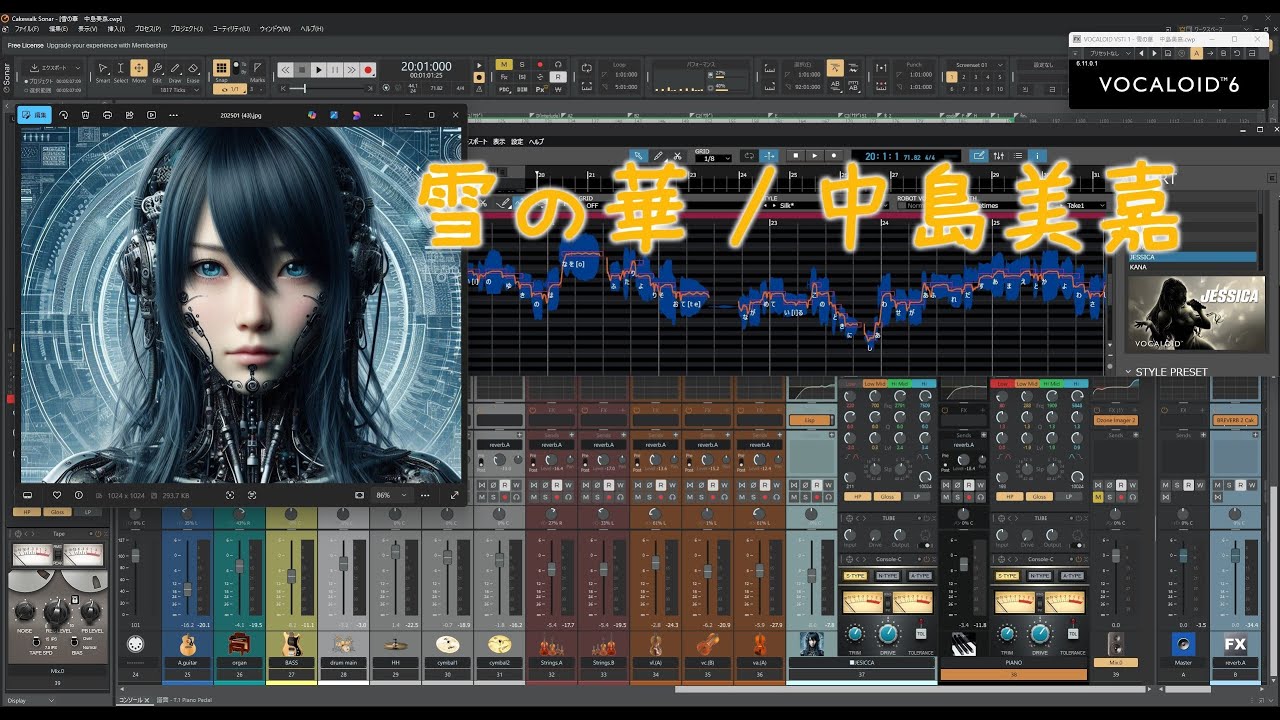Select the pencil tool in VOCALOID editor
This screenshot has height=720, width=1280.
coord(658,156)
